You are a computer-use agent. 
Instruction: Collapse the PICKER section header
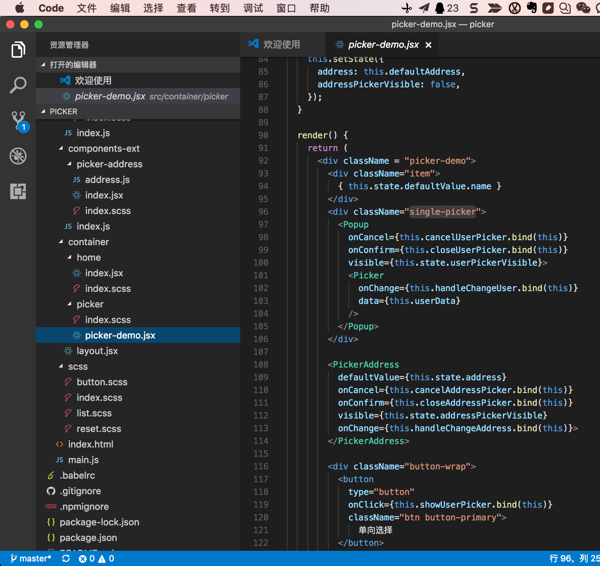pos(63,112)
